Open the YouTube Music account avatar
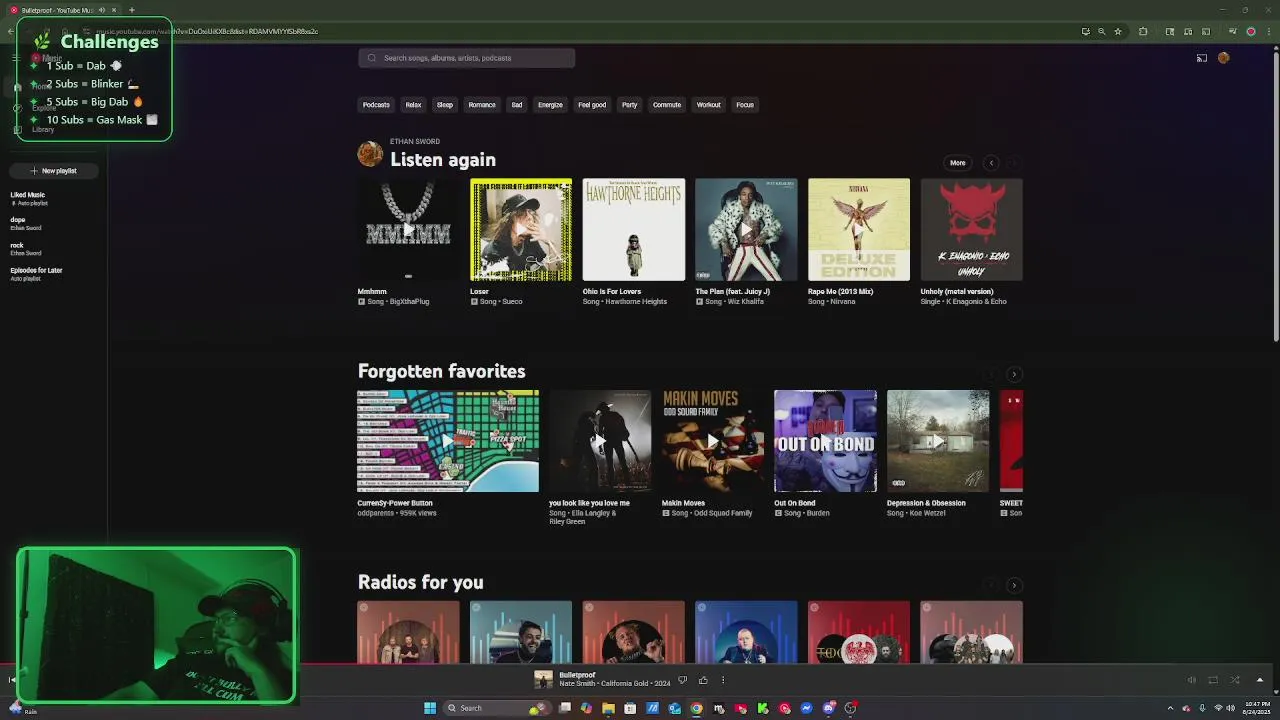This screenshot has width=1280, height=720. 1224,58
